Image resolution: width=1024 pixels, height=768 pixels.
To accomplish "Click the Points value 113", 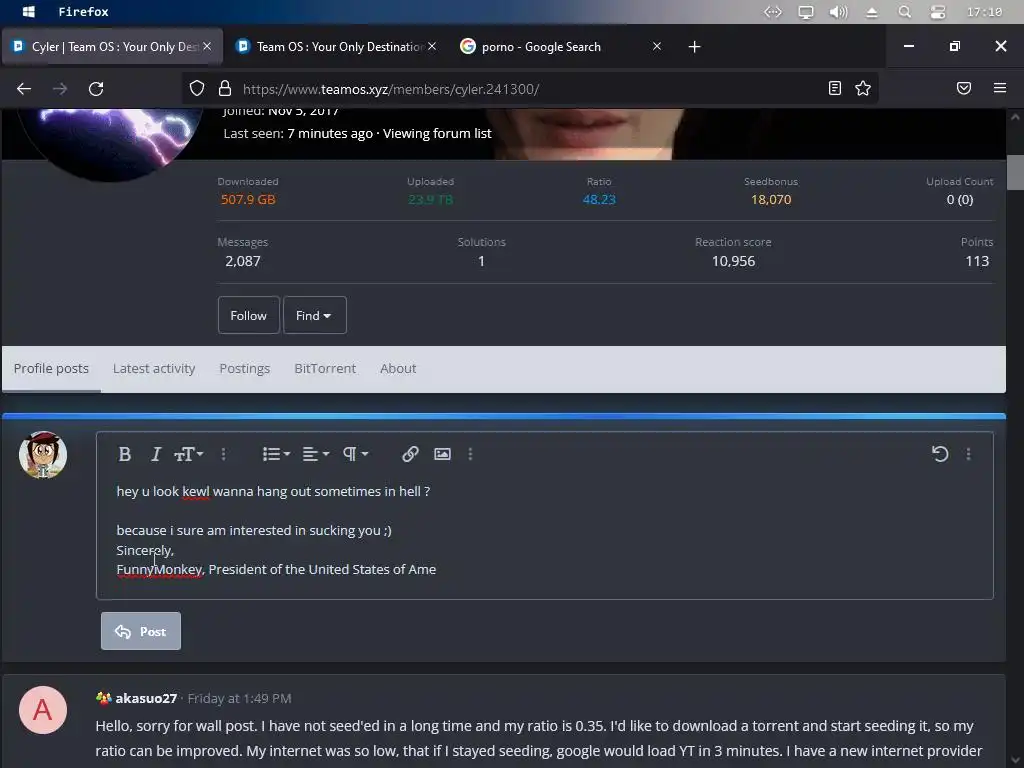I will click(977, 261).
